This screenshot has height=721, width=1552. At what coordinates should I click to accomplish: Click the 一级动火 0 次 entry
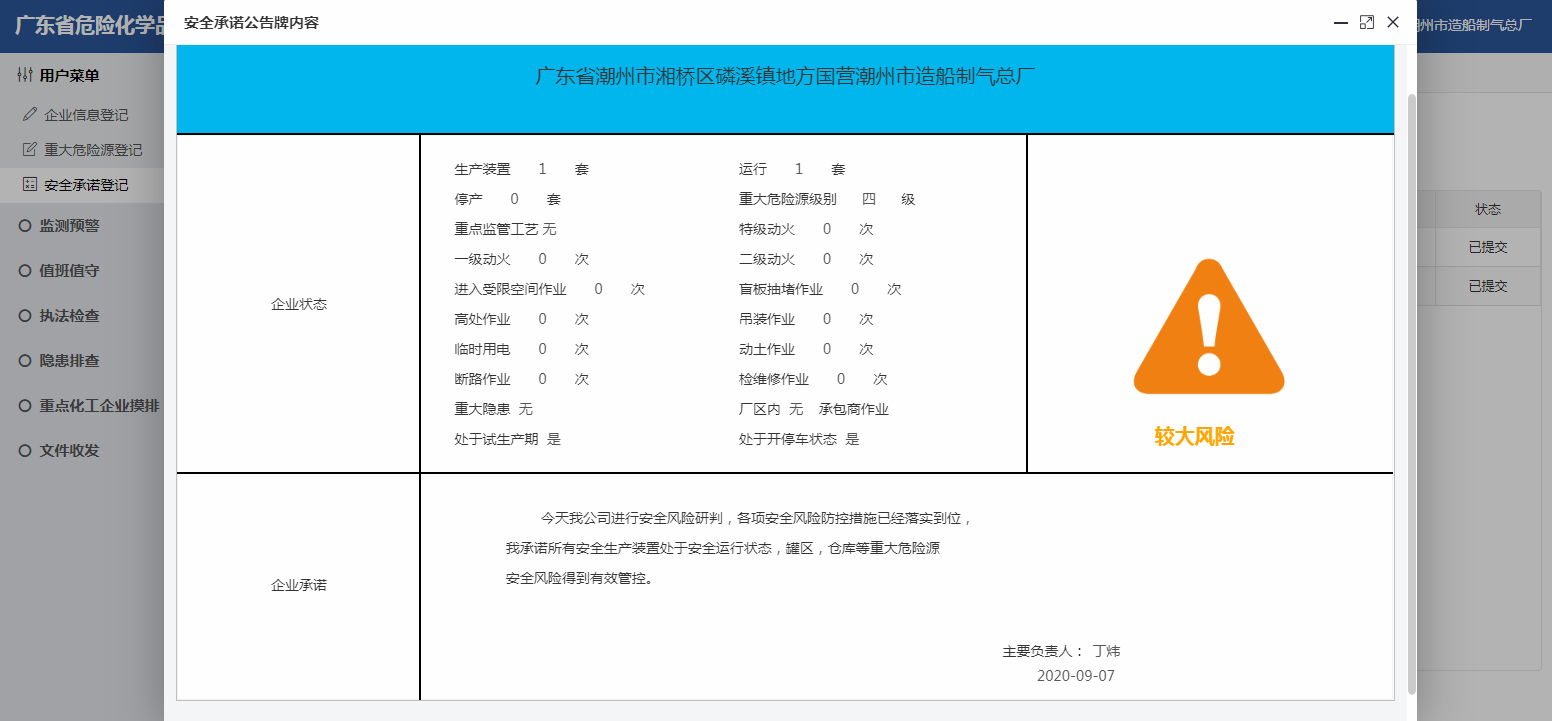point(522,259)
